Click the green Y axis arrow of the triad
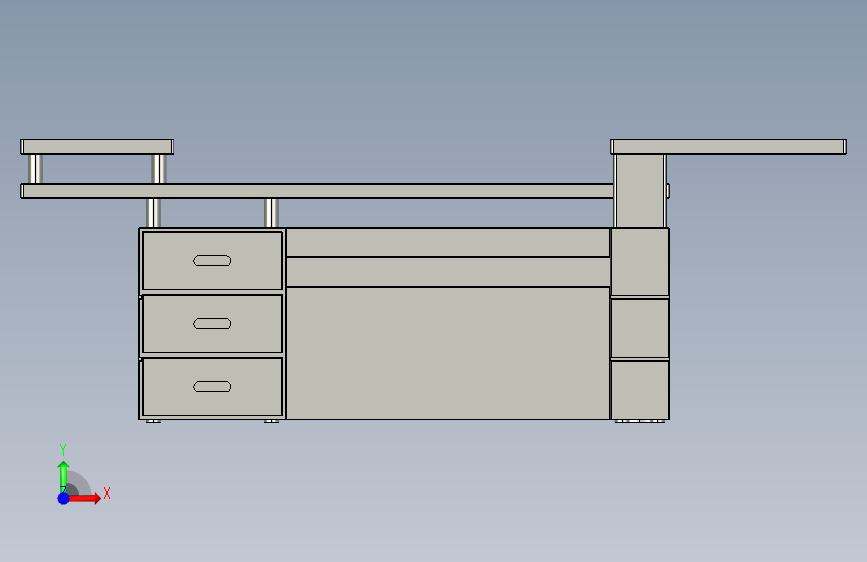Image resolution: width=867 pixels, height=562 pixels. pyautogui.click(x=63, y=476)
